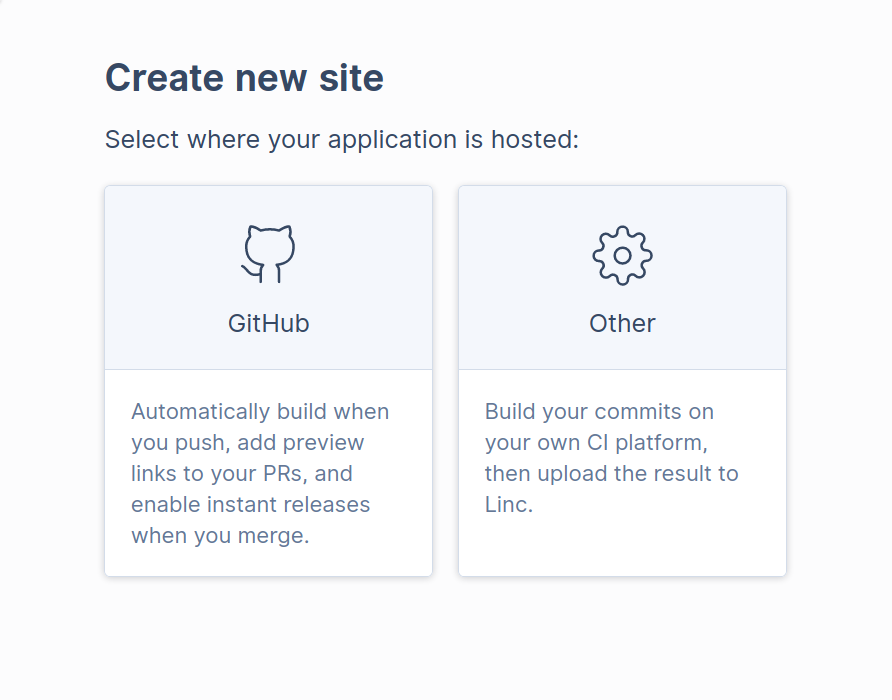This screenshot has width=892, height=700.
Task: Click the GitHub octocat icon
Action: coord(268,254)
